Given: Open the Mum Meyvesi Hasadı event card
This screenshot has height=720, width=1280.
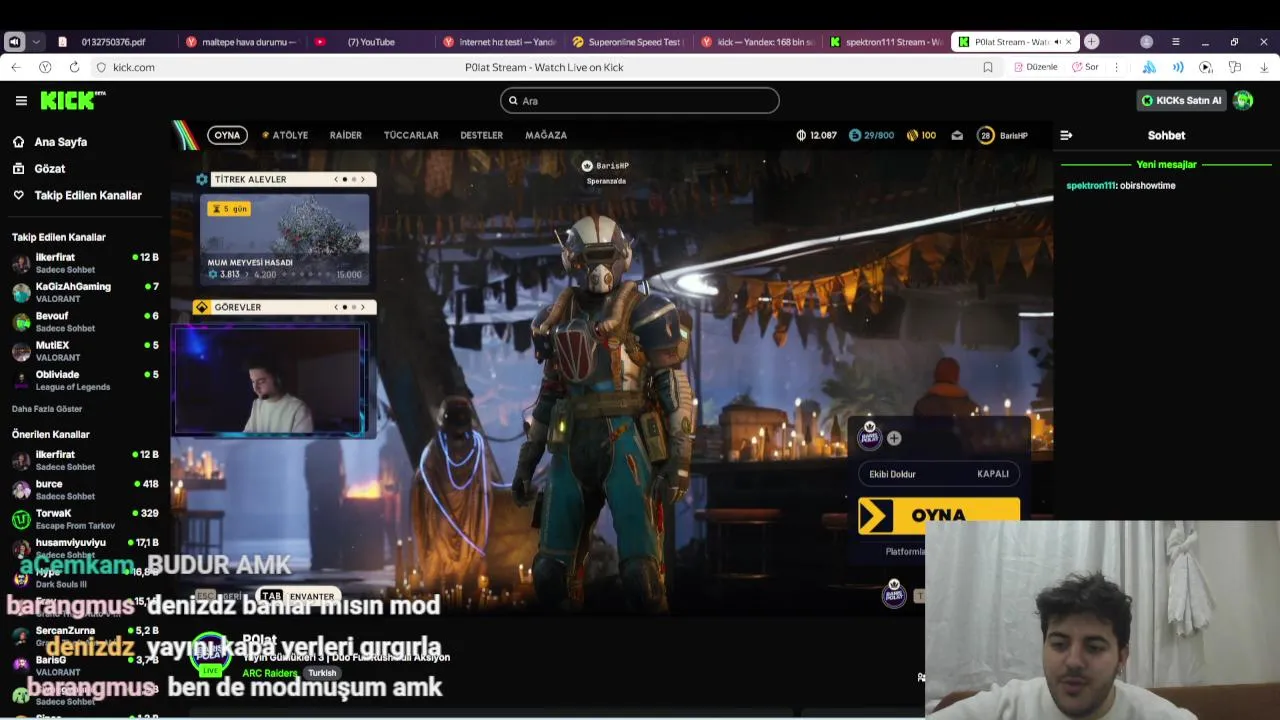Looking at the screenshot, I should point(284,239).
